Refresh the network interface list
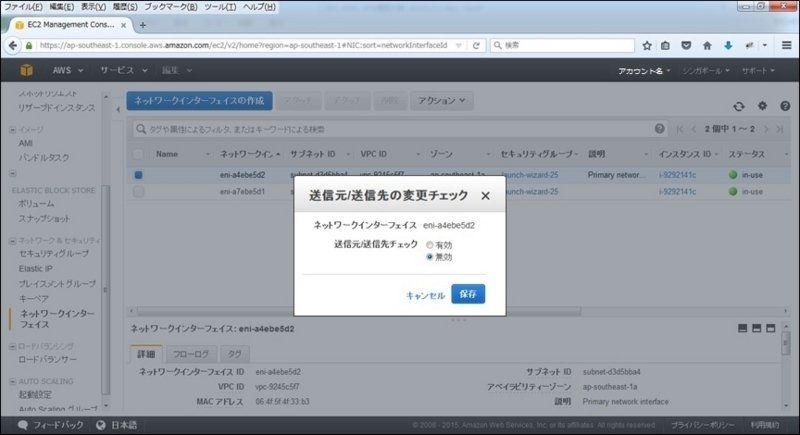This screenshot has width=800, height=435. coord(739,106)
